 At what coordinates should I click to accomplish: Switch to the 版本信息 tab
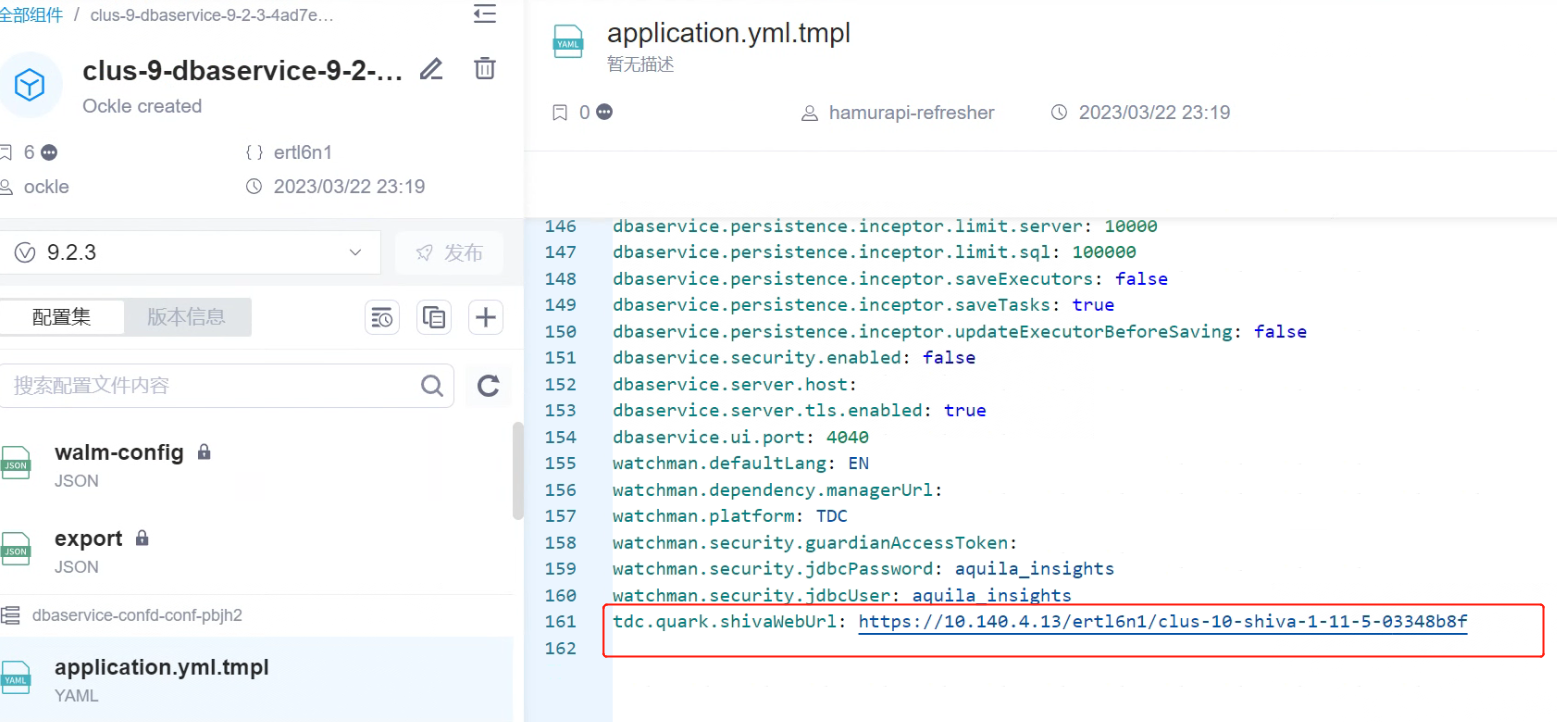pyautogui.click(x=187, y=317)
